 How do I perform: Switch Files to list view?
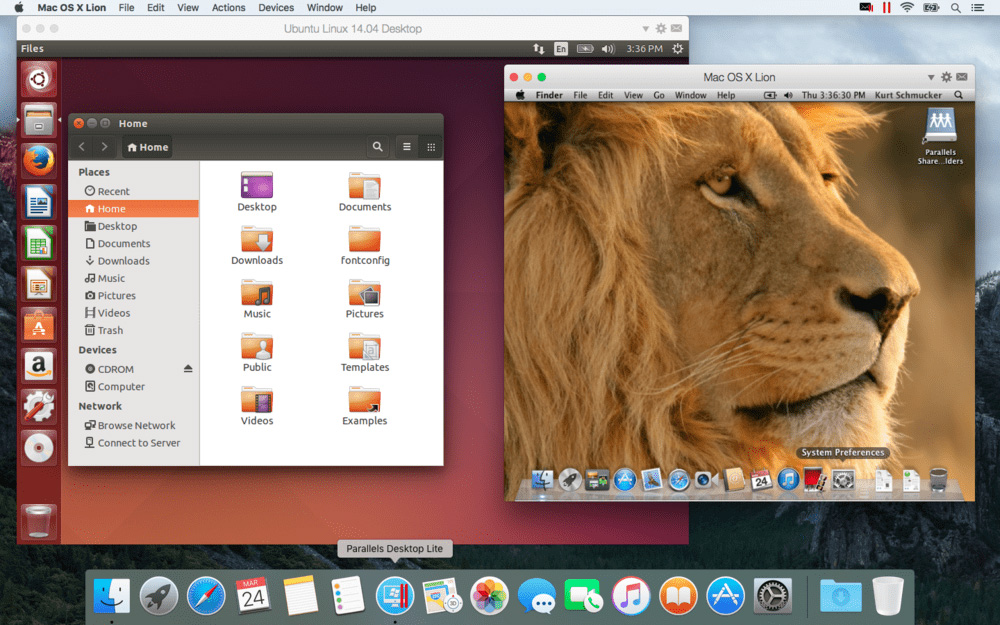coord(407,147)
